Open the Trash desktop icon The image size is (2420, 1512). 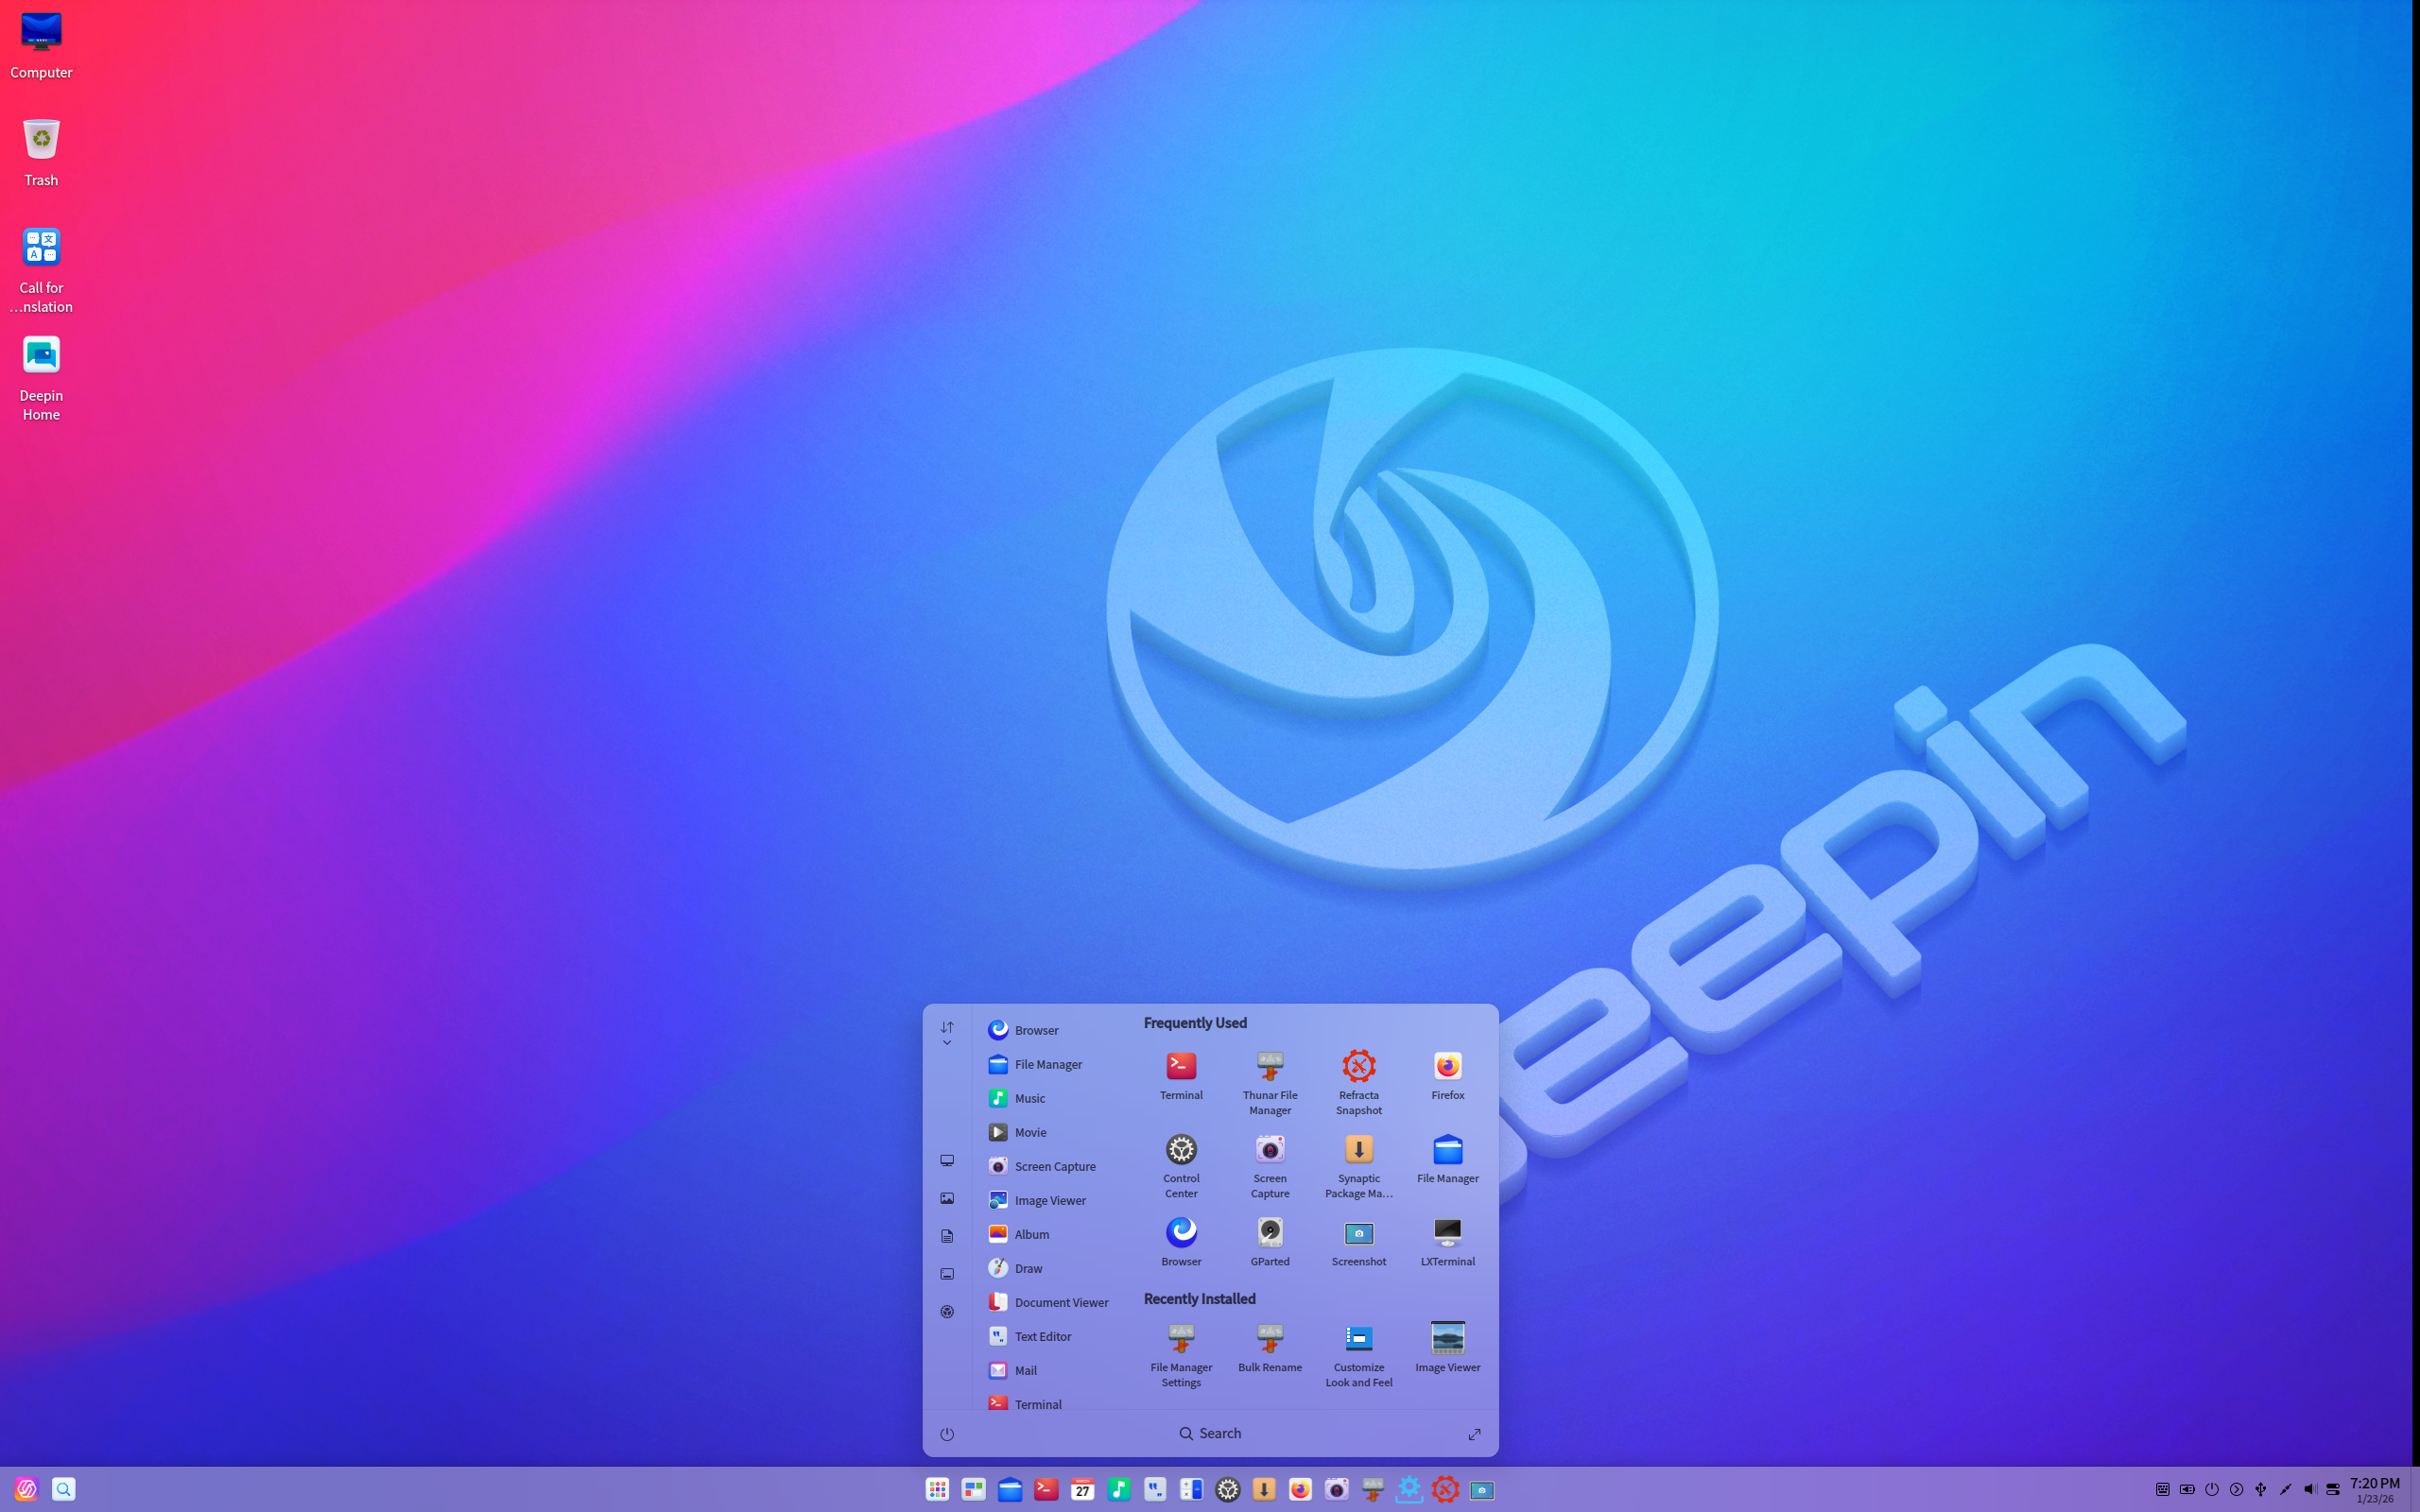41,152
